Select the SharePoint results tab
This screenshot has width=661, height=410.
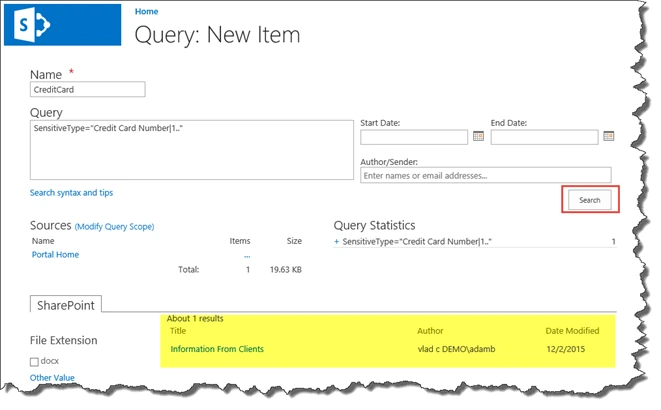click(66, 305)
